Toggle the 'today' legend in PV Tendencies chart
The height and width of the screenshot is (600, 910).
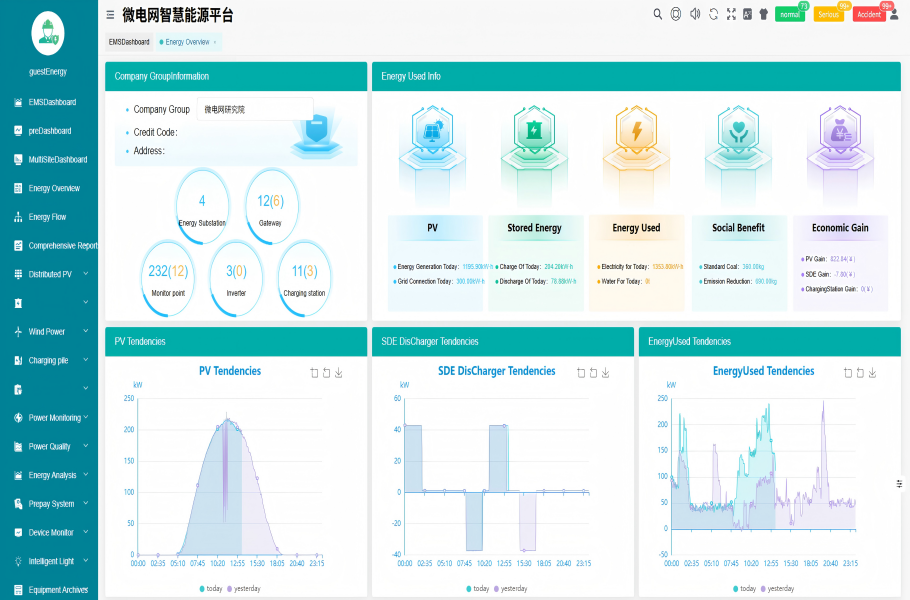(x=211, y=588)
